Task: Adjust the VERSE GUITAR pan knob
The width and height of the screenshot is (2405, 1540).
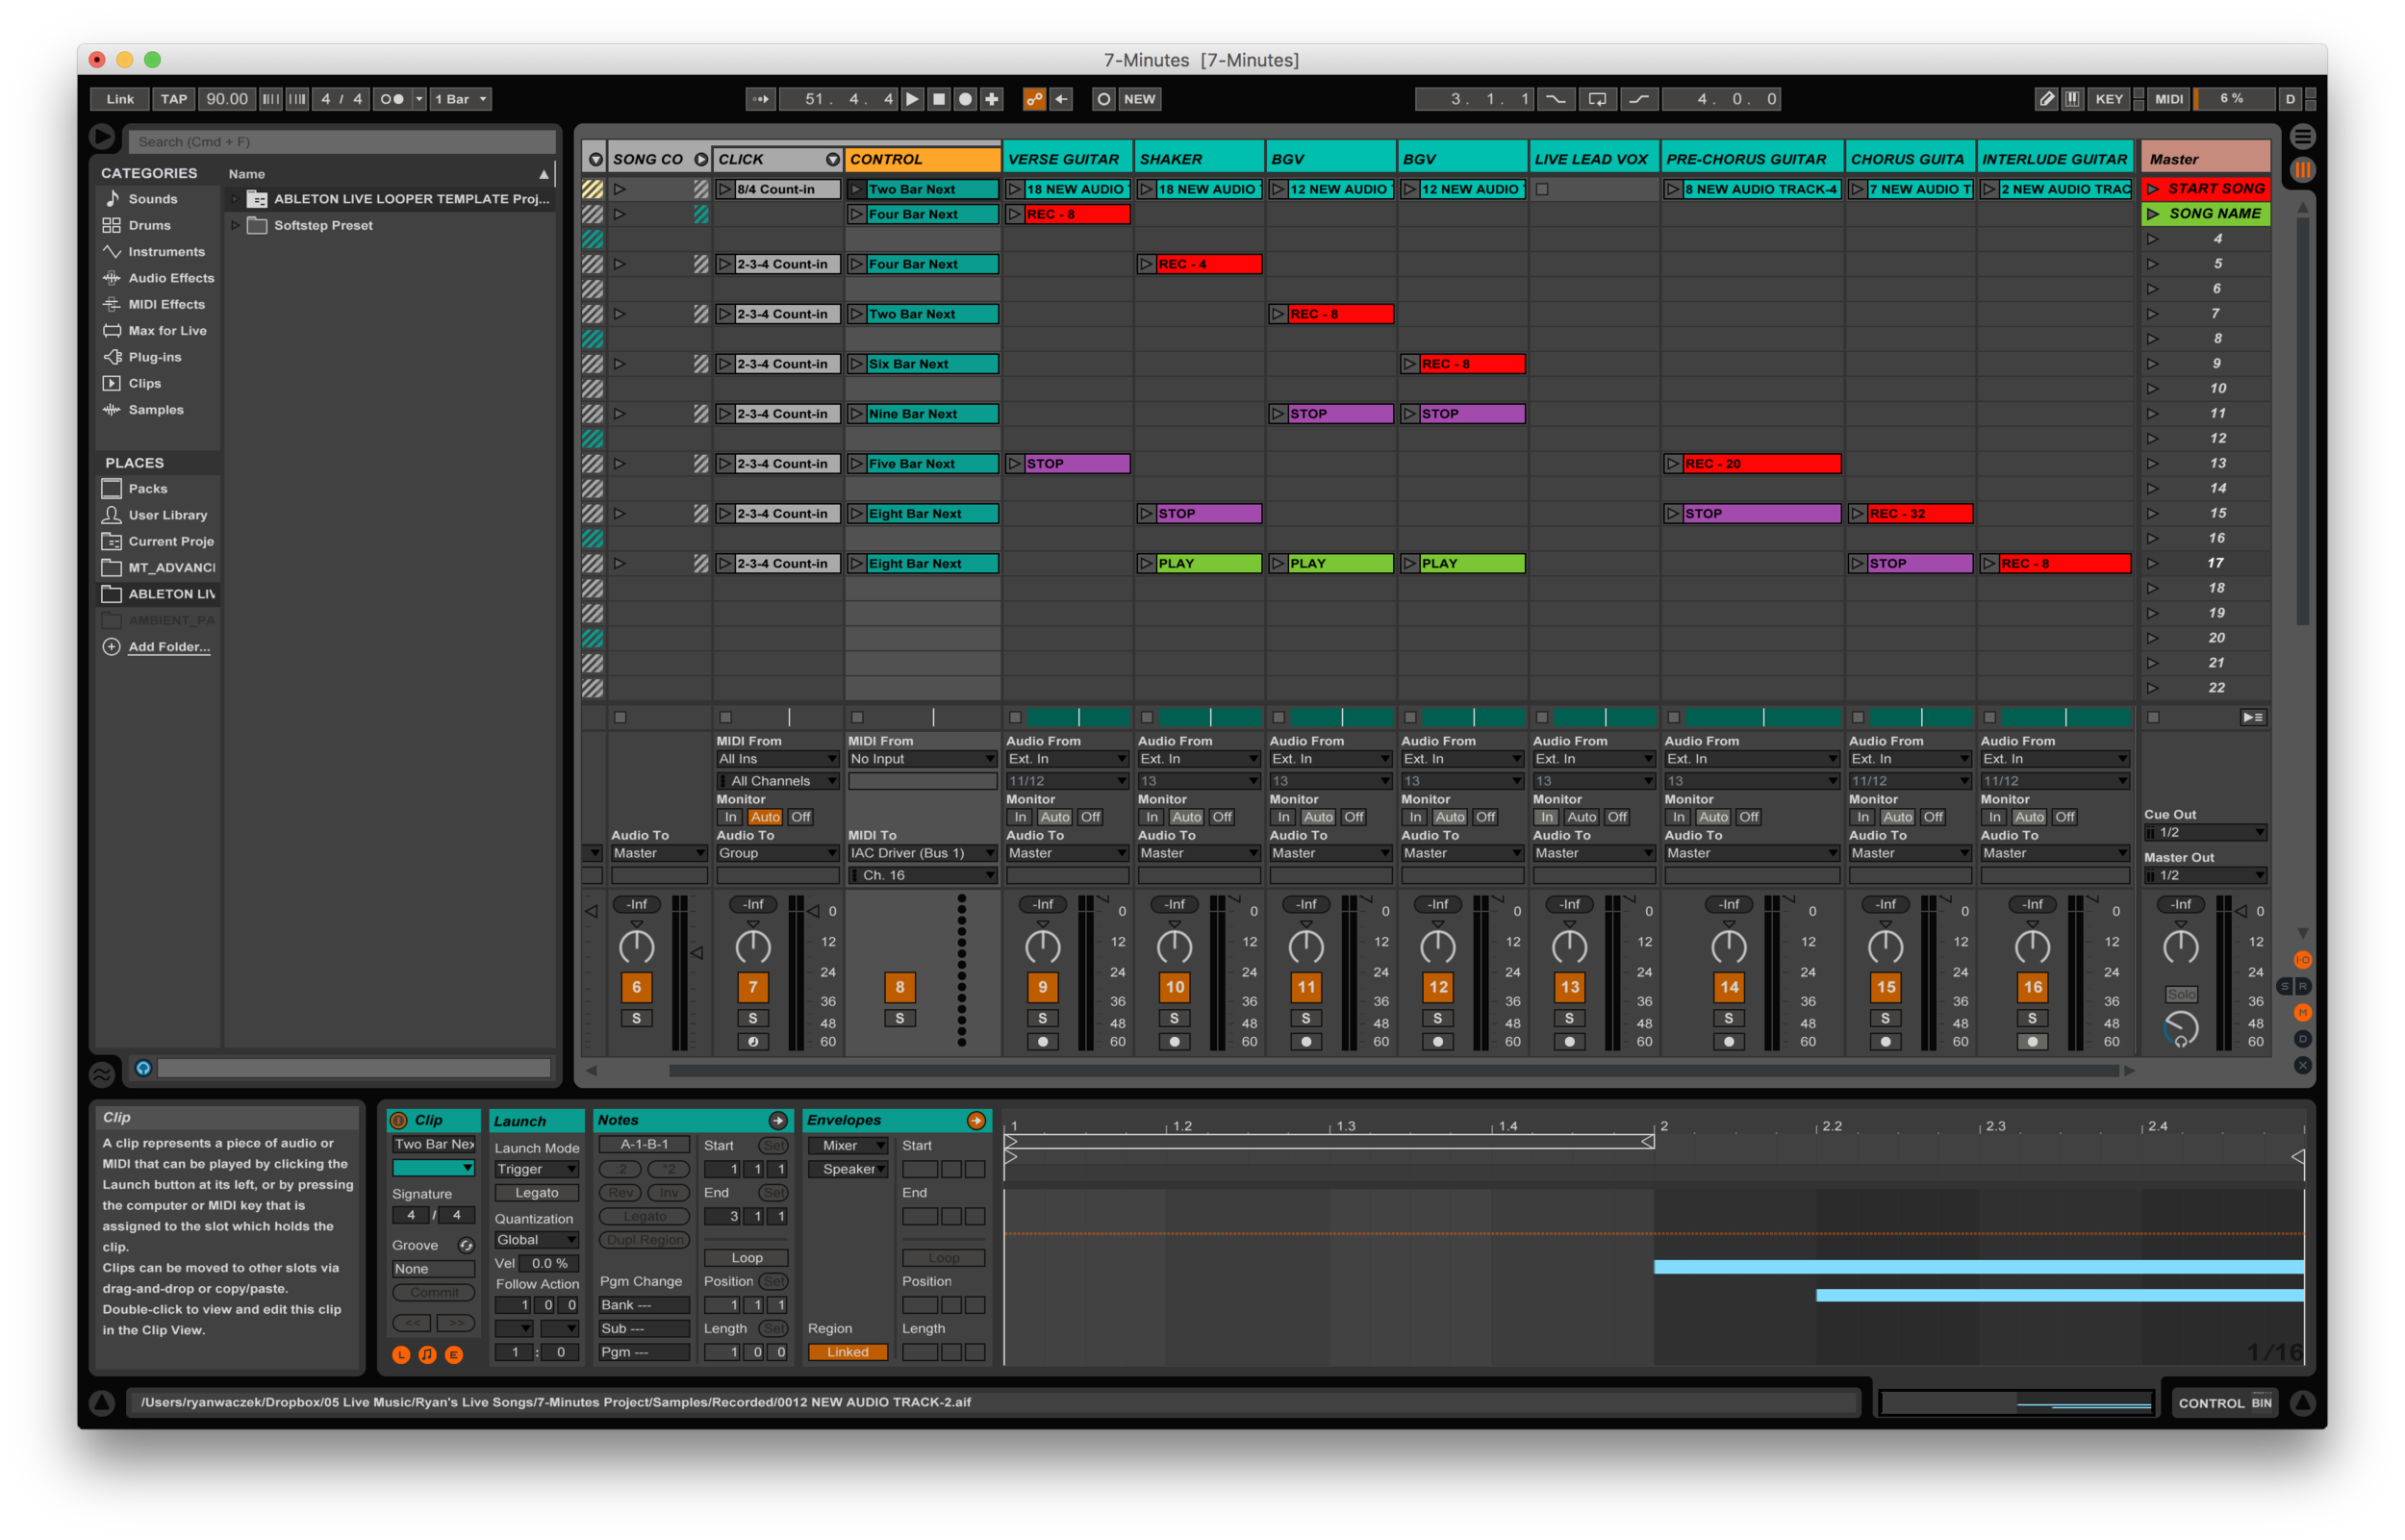Action: click(x=1042, y=947)
